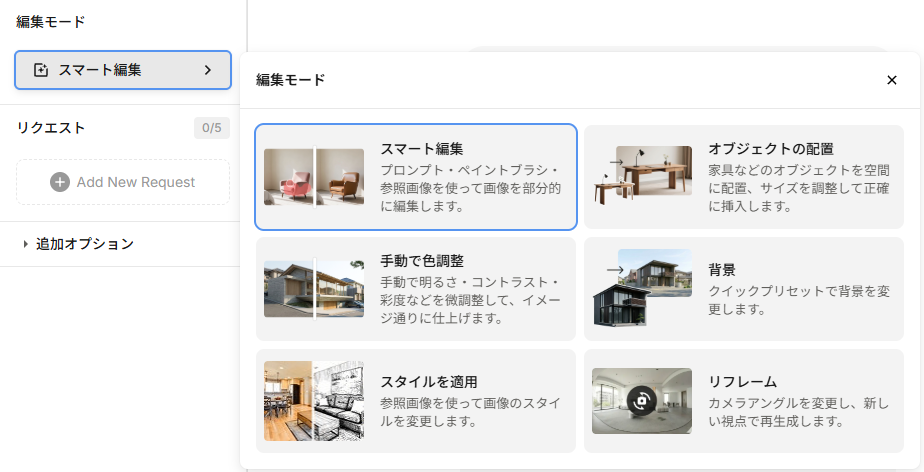Screen dimensions: 924x472
Task: Click the スマート編集 sparkle icon in sidebar button
Action: click(x=41, y=70)
